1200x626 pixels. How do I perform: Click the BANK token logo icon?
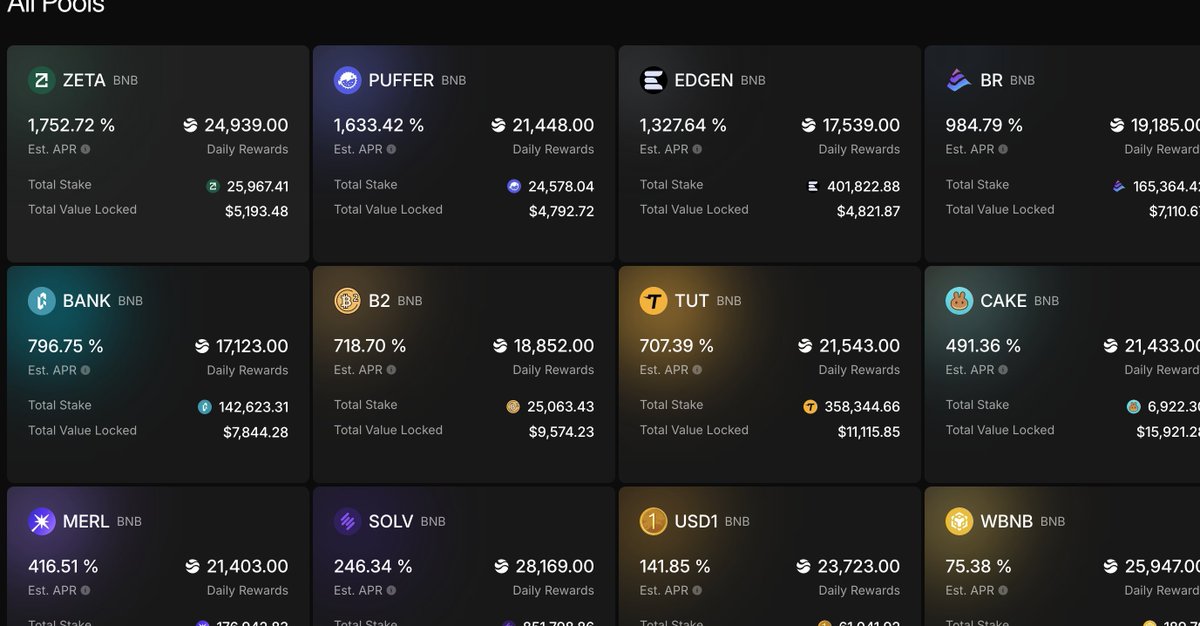[41, 301]
